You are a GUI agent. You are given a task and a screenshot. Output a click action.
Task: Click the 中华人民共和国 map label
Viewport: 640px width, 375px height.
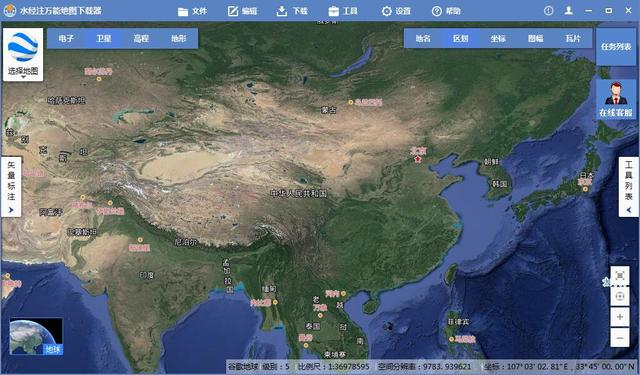click(299, 193)
